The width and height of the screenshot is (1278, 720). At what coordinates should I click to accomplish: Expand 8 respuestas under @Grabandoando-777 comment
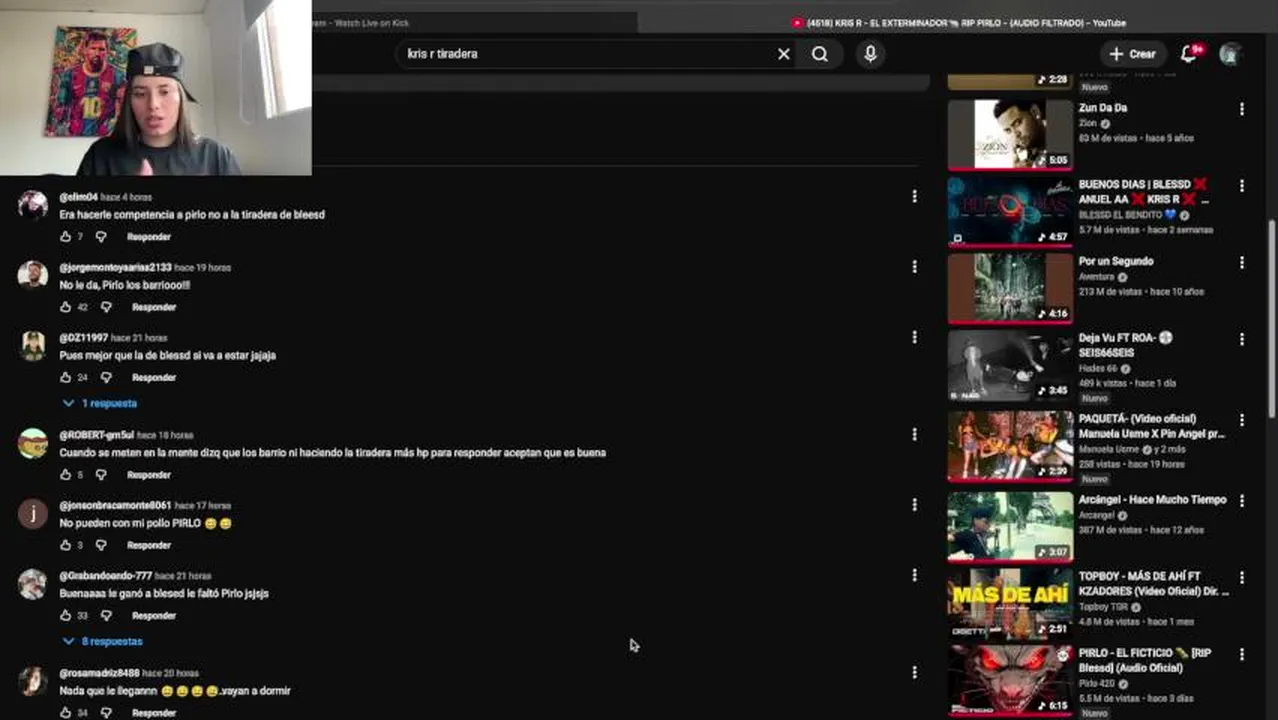click(104, 641)
